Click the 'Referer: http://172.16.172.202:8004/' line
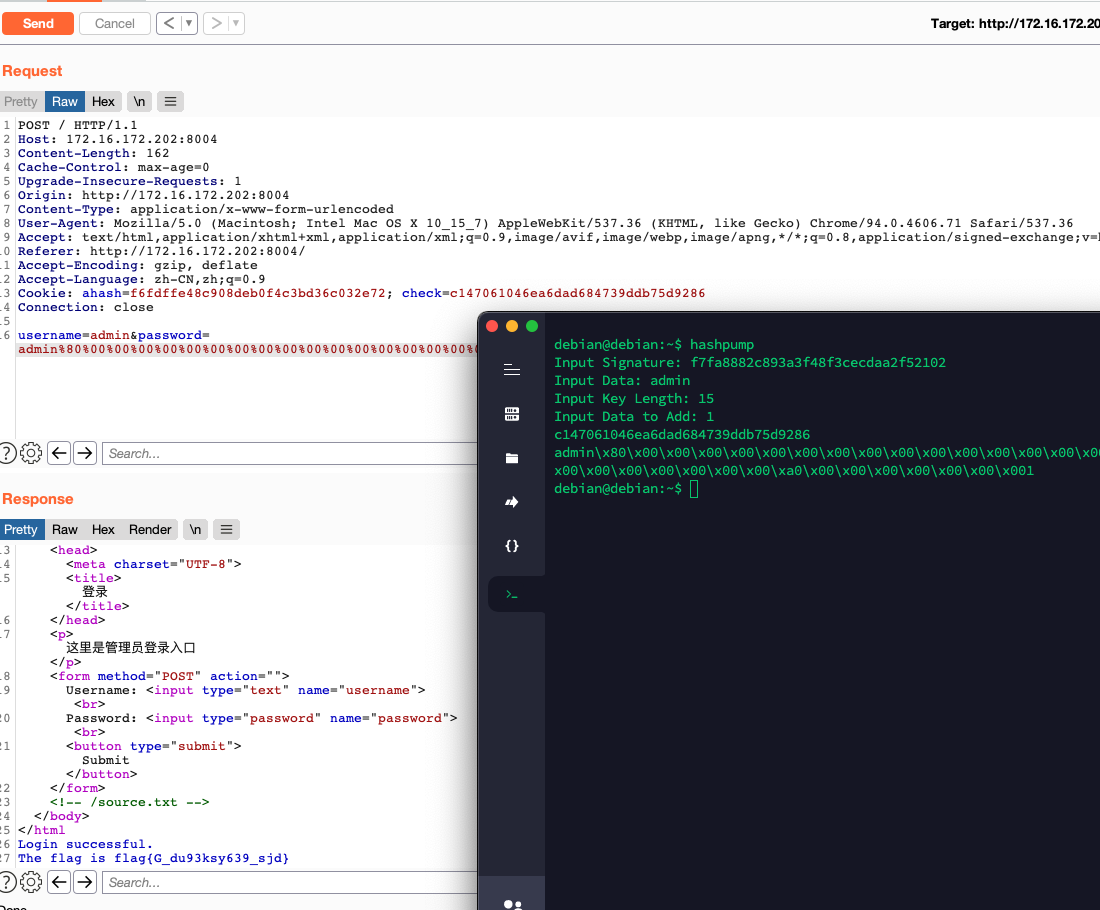Image resolution: width=1100 pixels, height=910 pixels. (161, 251)
